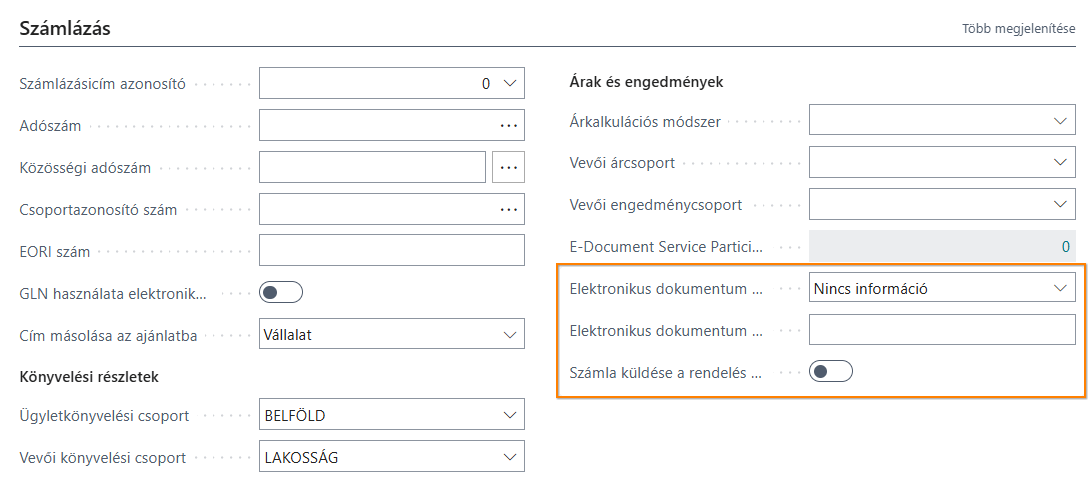
Task: Open Ügyletkönyvelési csoport dropdown showing BELFÖLD
Action: click(509, 415)
